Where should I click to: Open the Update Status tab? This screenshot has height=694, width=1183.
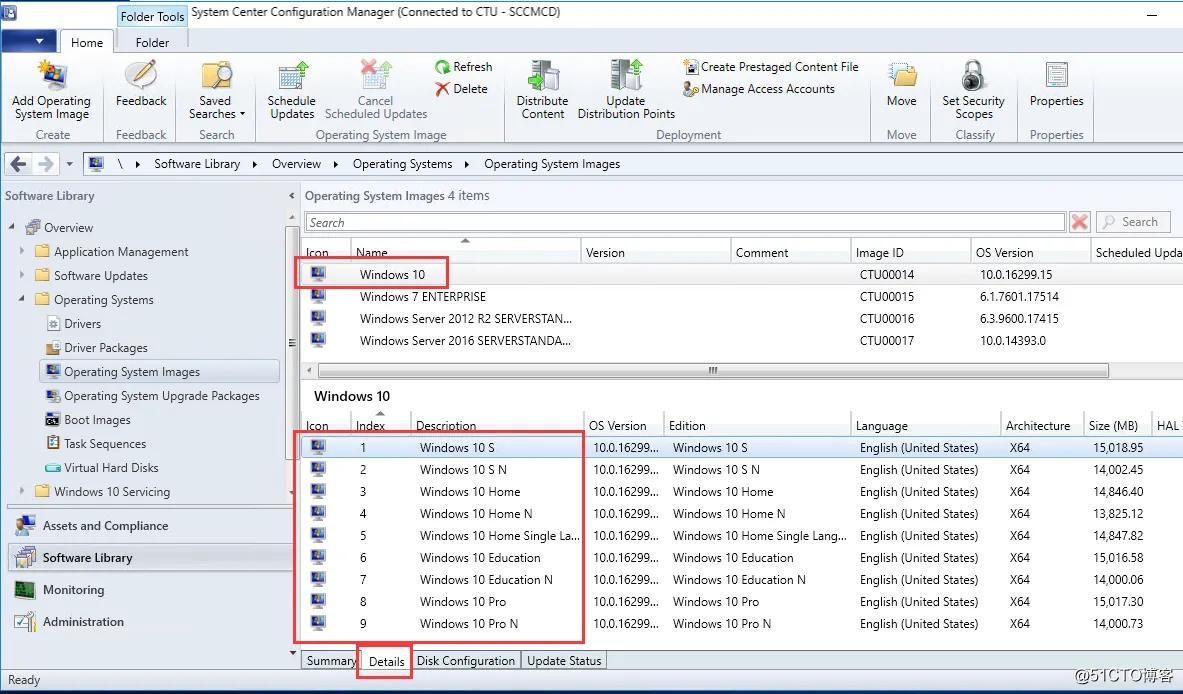point(564,661)
